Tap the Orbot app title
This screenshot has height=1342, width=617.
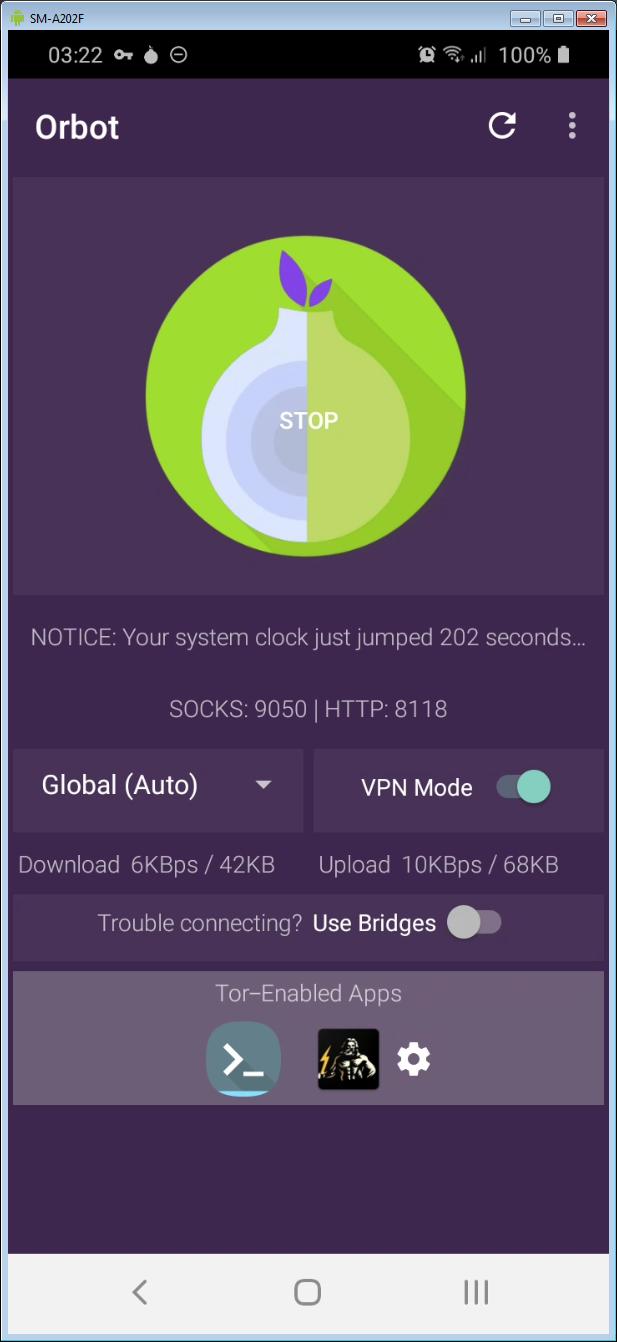coord(76,126)
